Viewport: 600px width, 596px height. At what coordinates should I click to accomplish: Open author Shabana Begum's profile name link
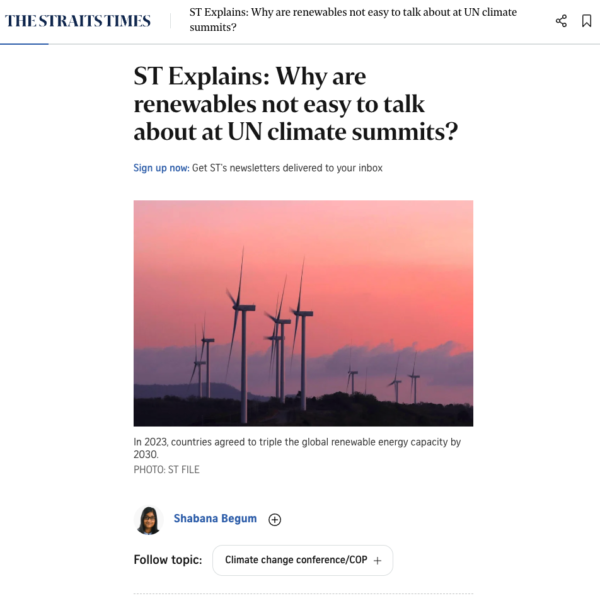coord(215,519)
